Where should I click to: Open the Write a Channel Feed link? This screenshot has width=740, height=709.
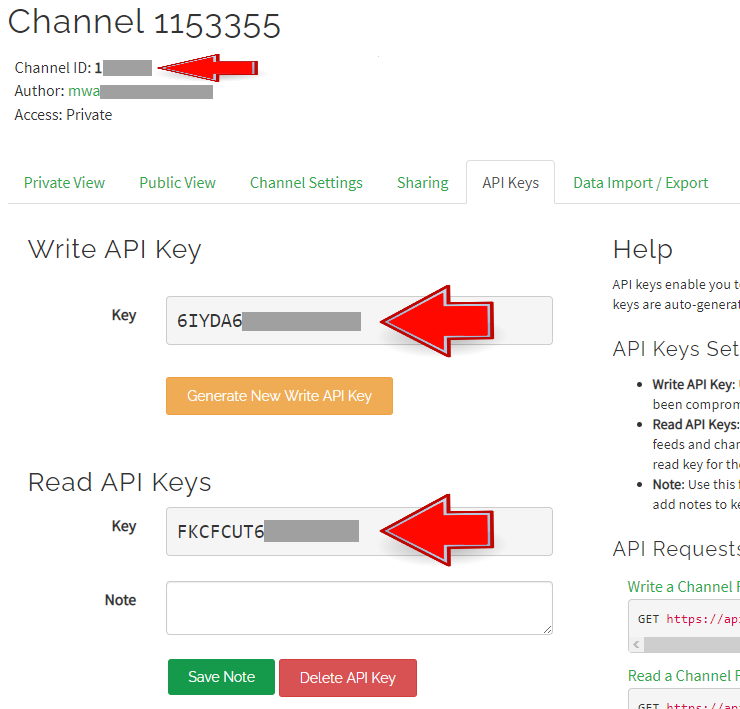[x=683, y=586]
